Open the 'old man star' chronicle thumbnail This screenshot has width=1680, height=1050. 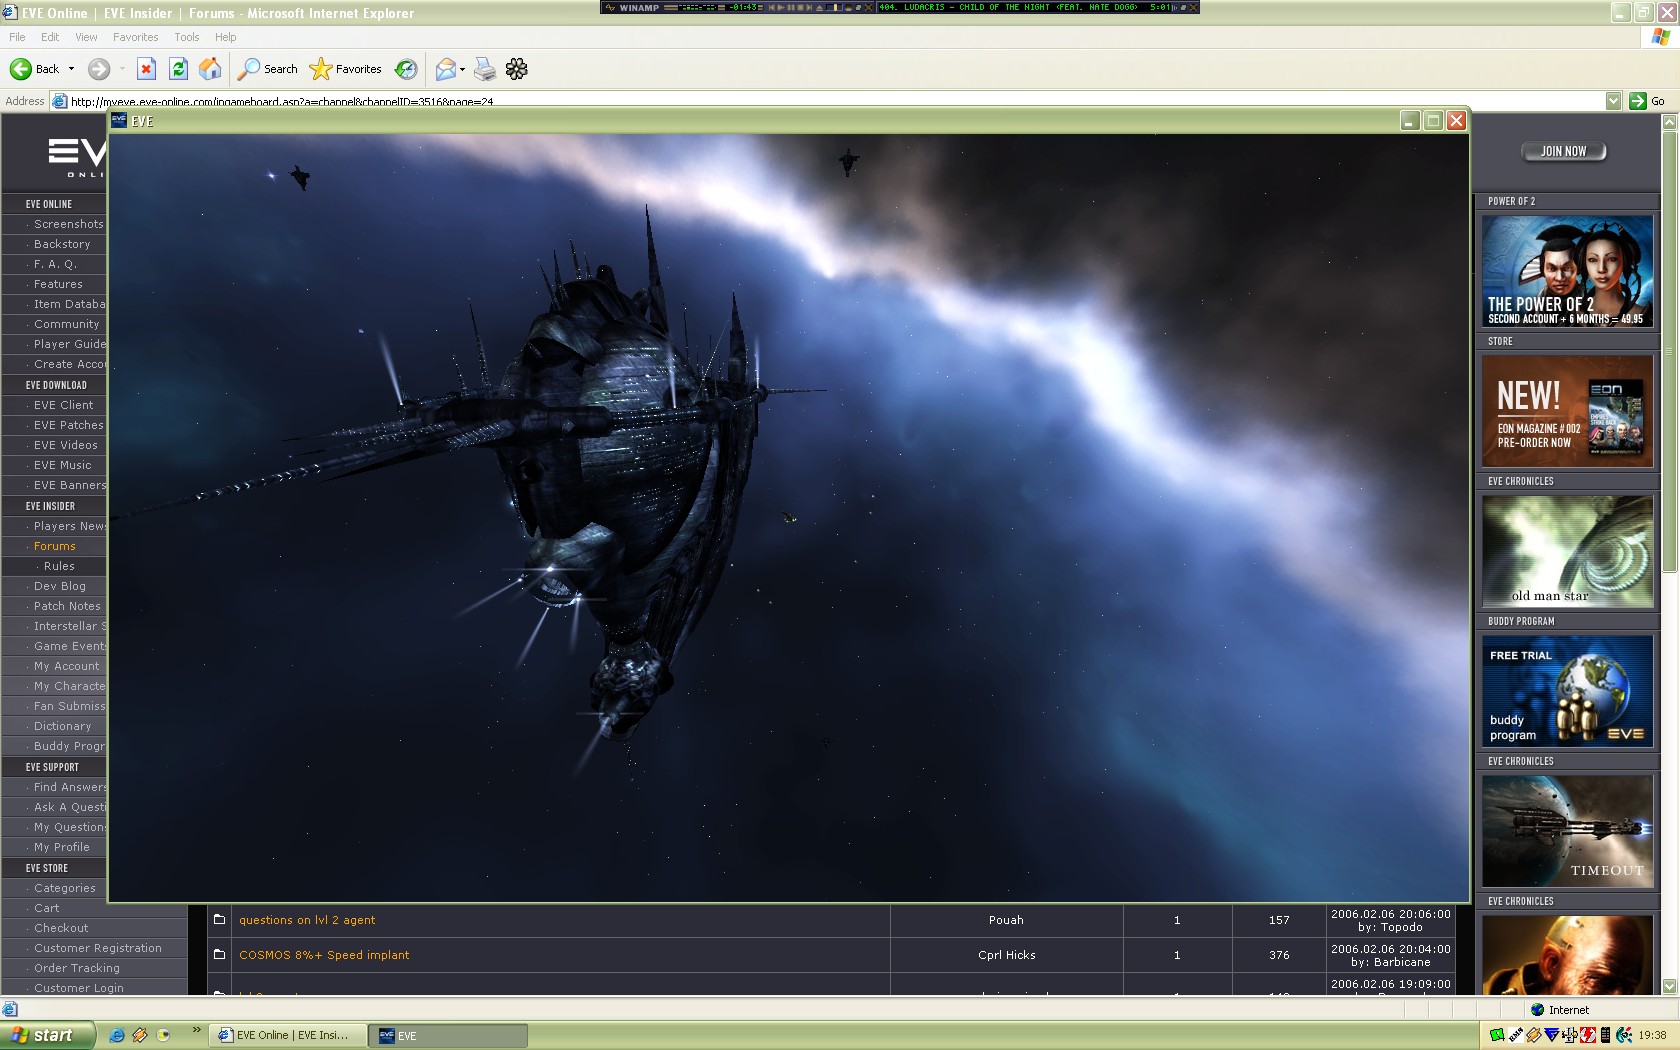pos(1567,551)
